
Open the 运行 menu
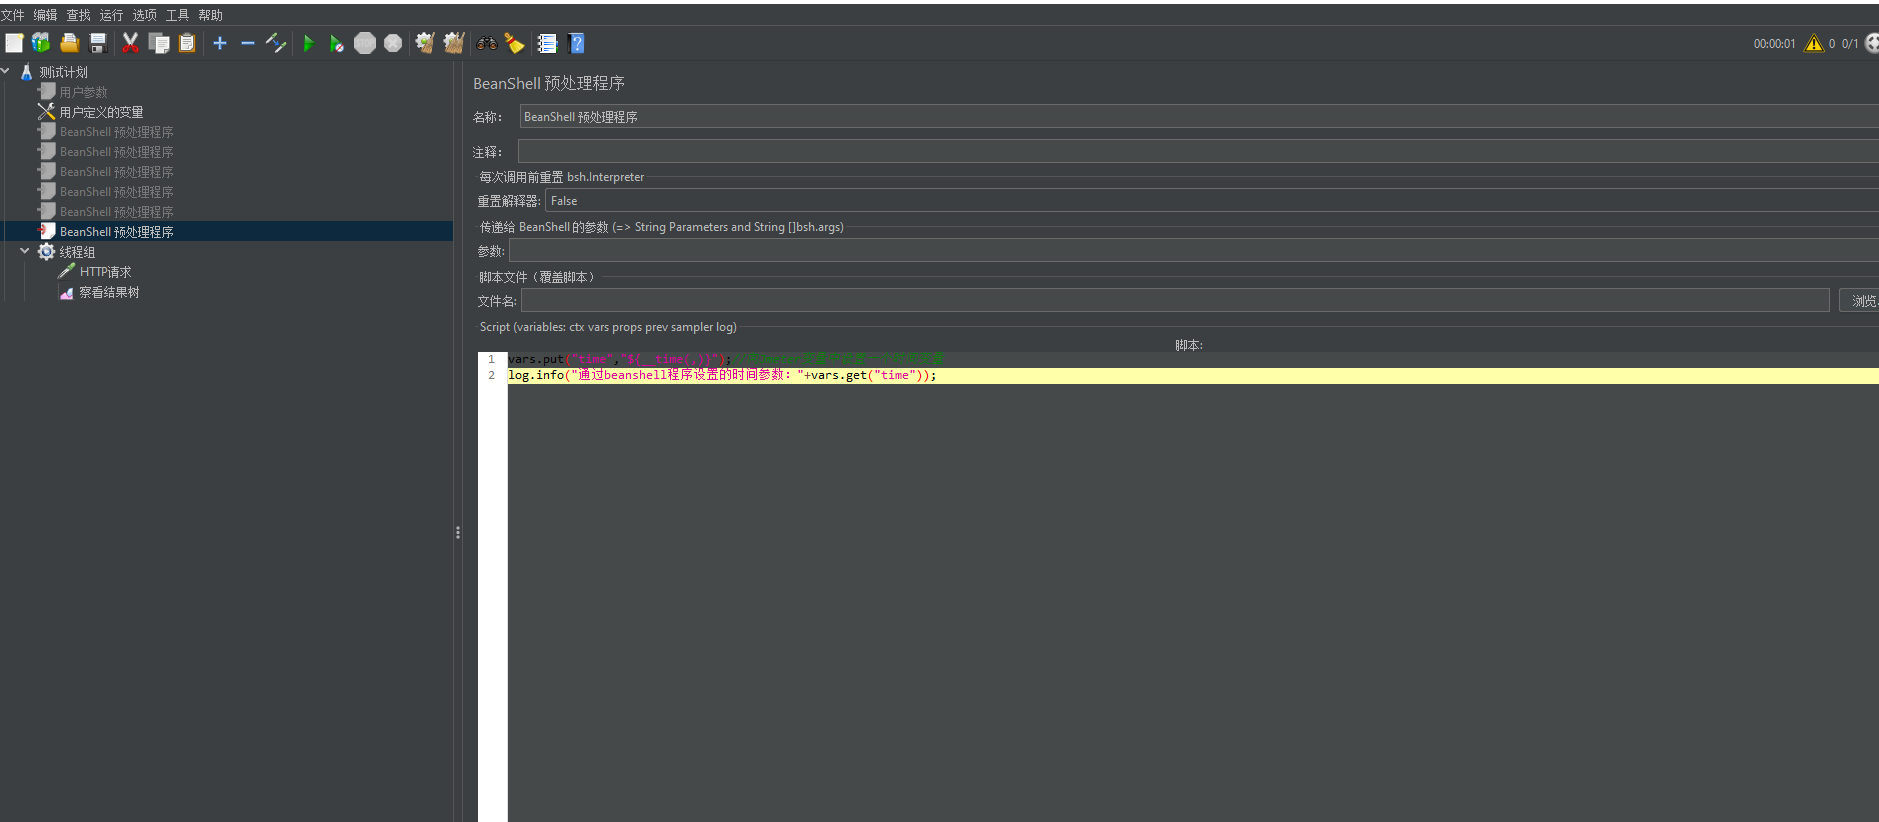click(112, 15)
